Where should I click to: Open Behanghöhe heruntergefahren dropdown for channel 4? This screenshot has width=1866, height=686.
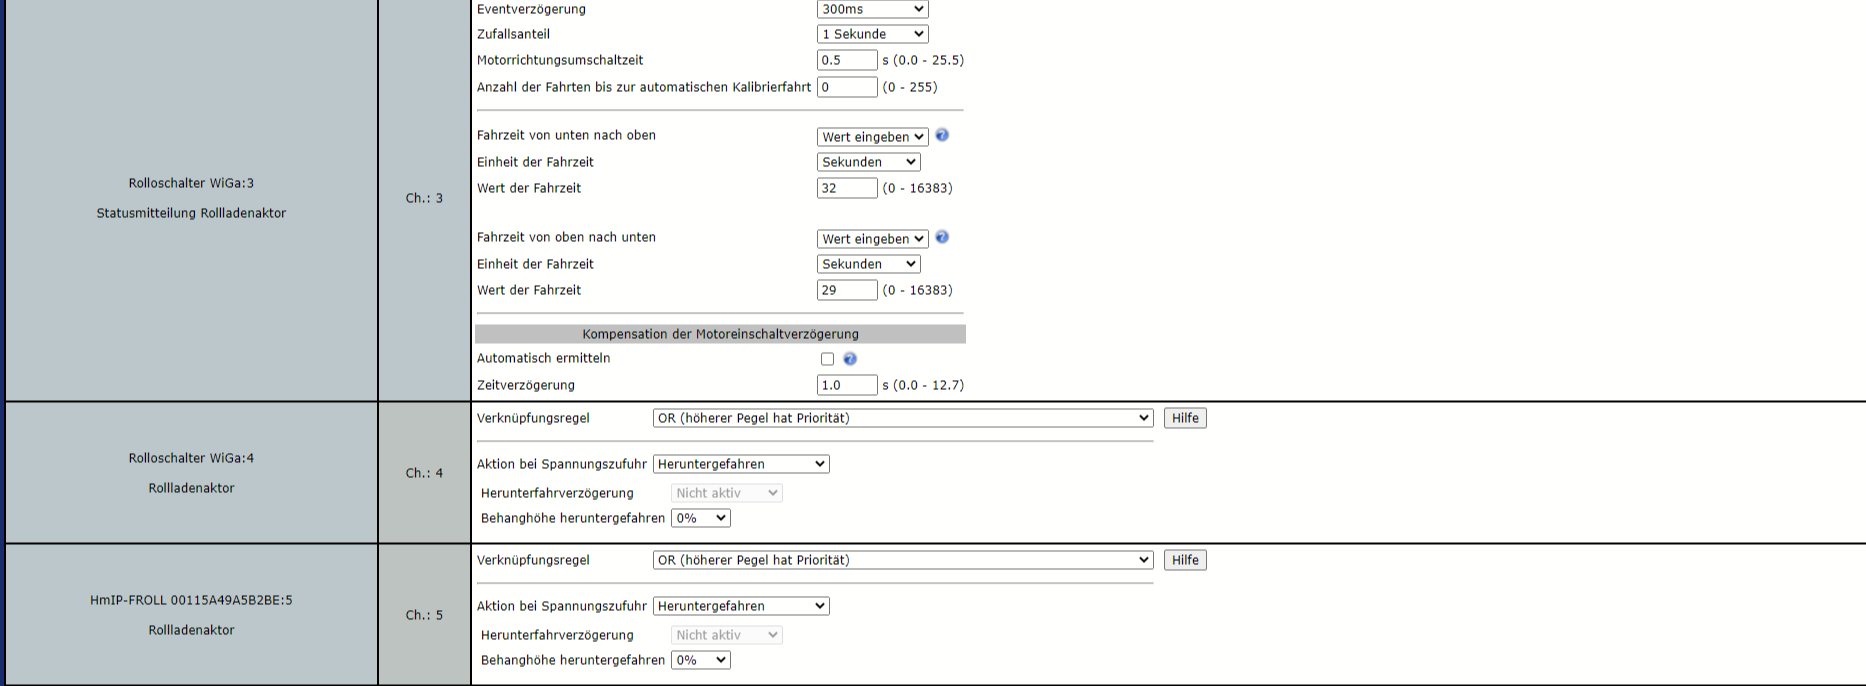click(x=701, y=518)
